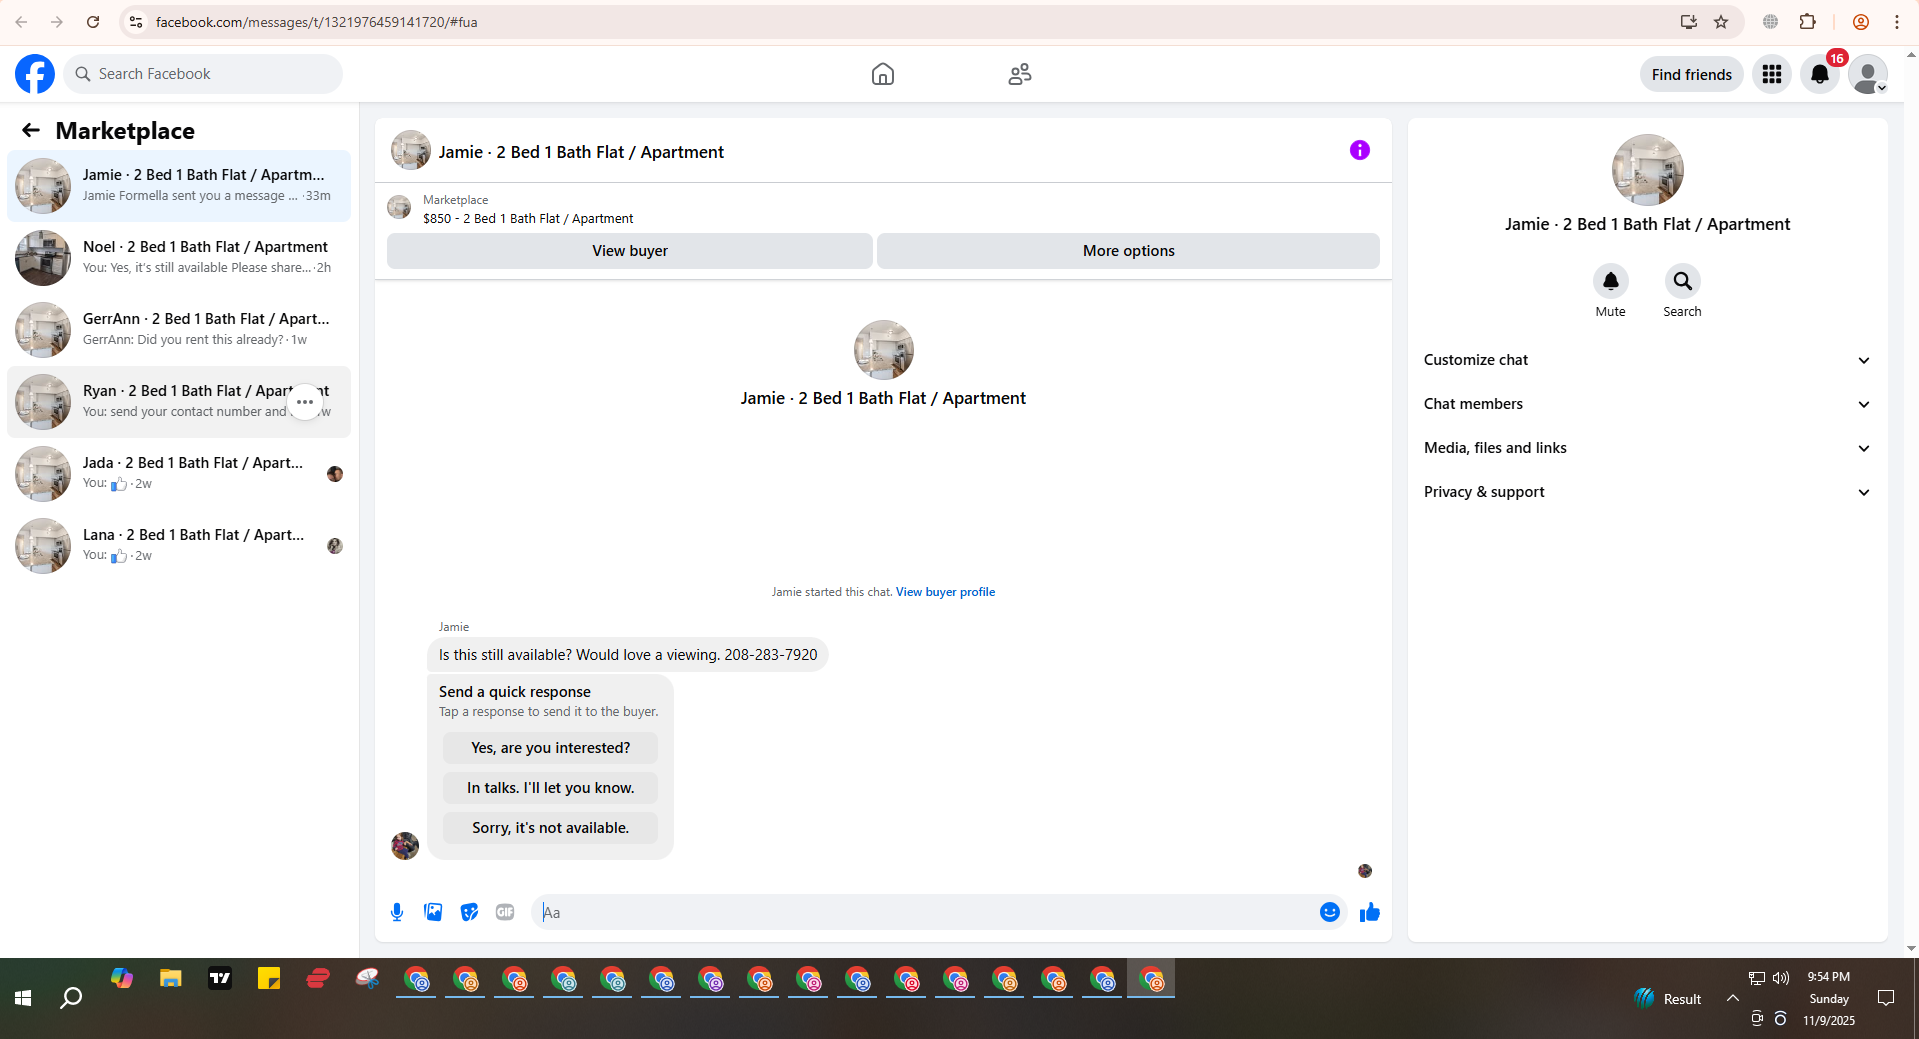The width and height of the screenshot is (1919, 1039).
Task: Attach a photo with the image icon
Action: pyautogui.click(x=433, y=912)
